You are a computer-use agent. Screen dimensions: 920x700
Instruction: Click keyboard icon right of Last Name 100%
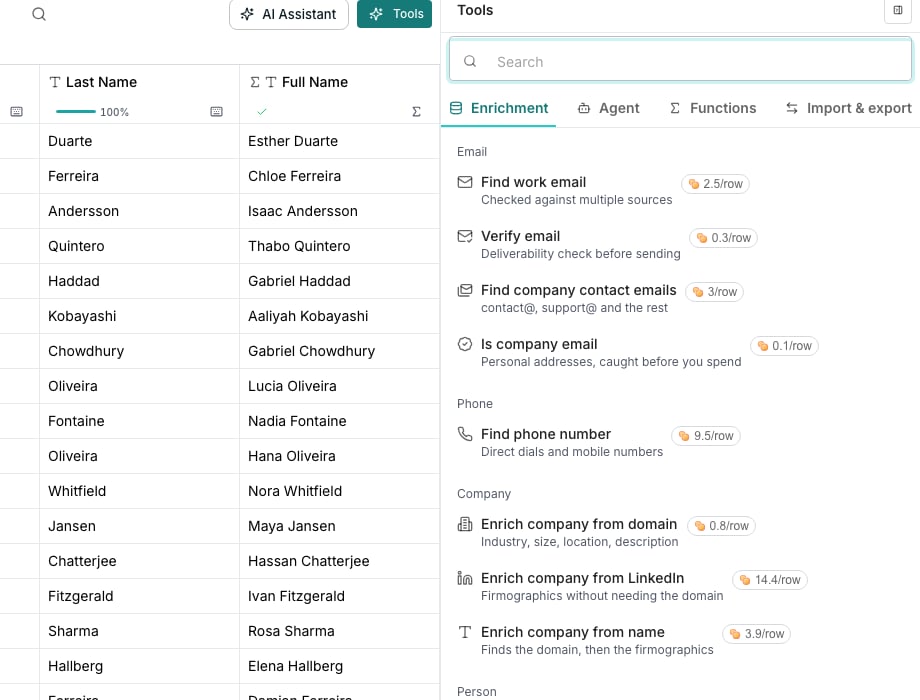[217, 111]
